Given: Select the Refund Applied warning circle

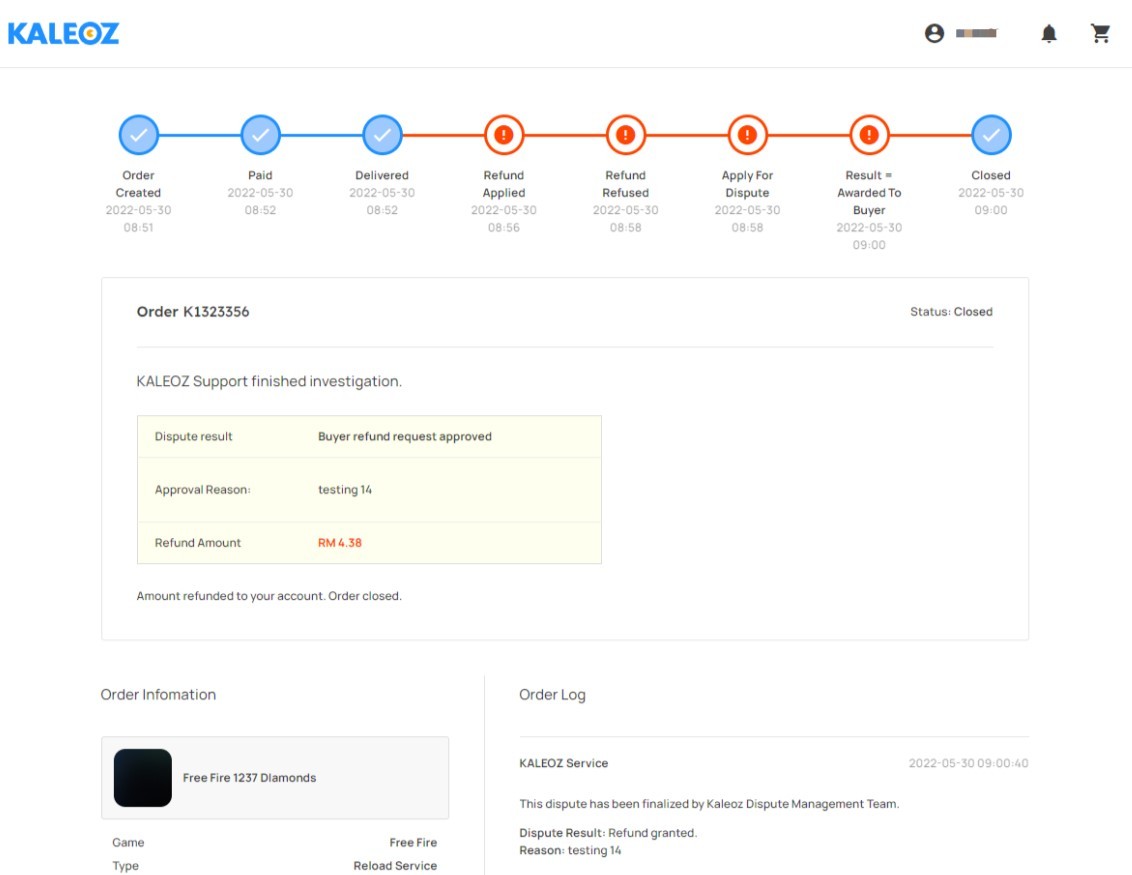Looking at the screenshot, I should tap(504, 135).
